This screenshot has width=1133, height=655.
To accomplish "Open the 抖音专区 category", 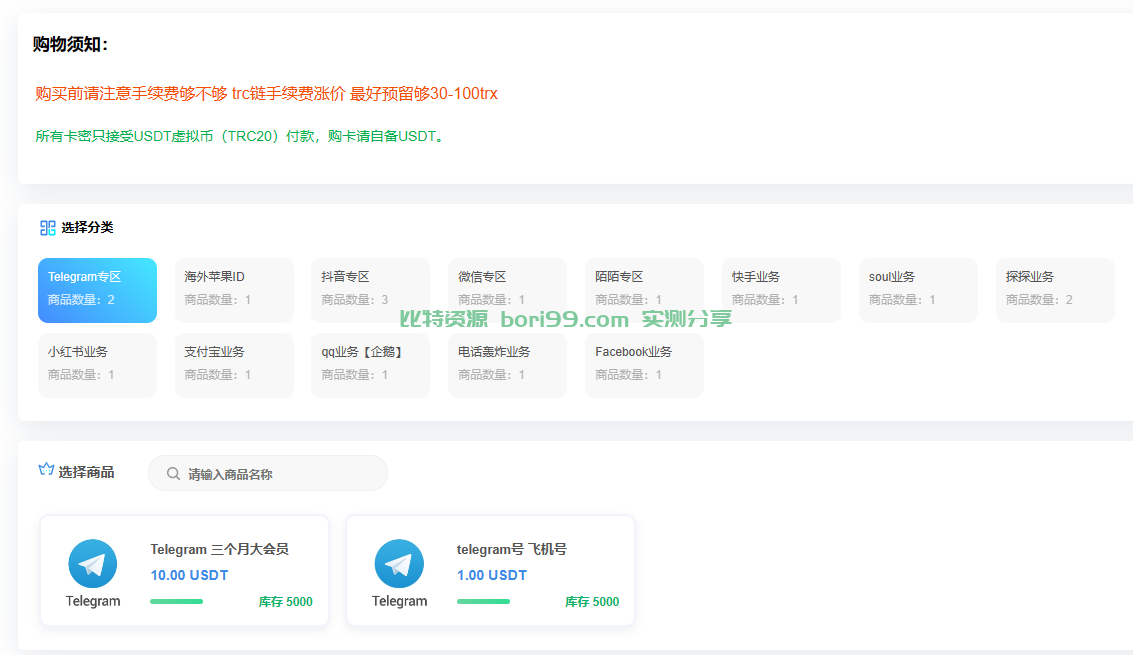I will click(371, 290).
